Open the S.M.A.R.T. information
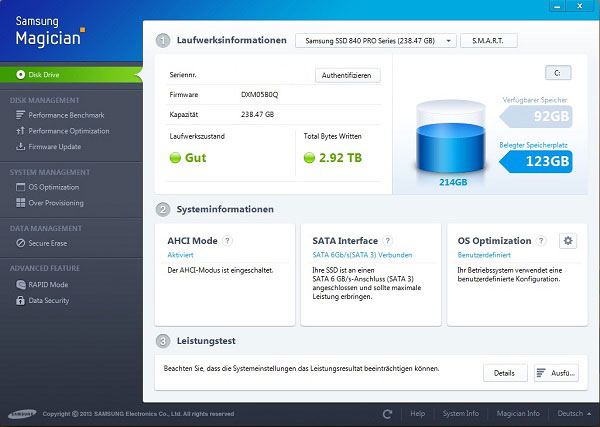This screenshot has height=427, width=600. 489,41
